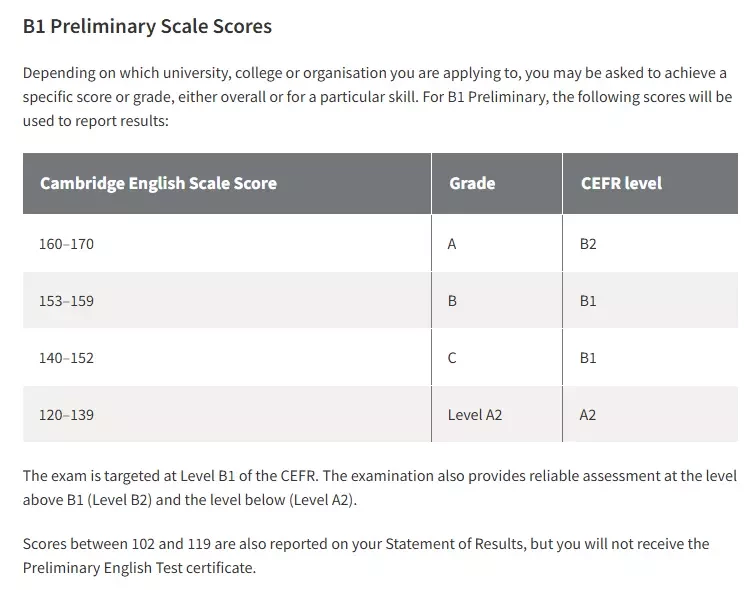Click grade C cell
This screenshot has height=590, width=753.
point(497,358)
